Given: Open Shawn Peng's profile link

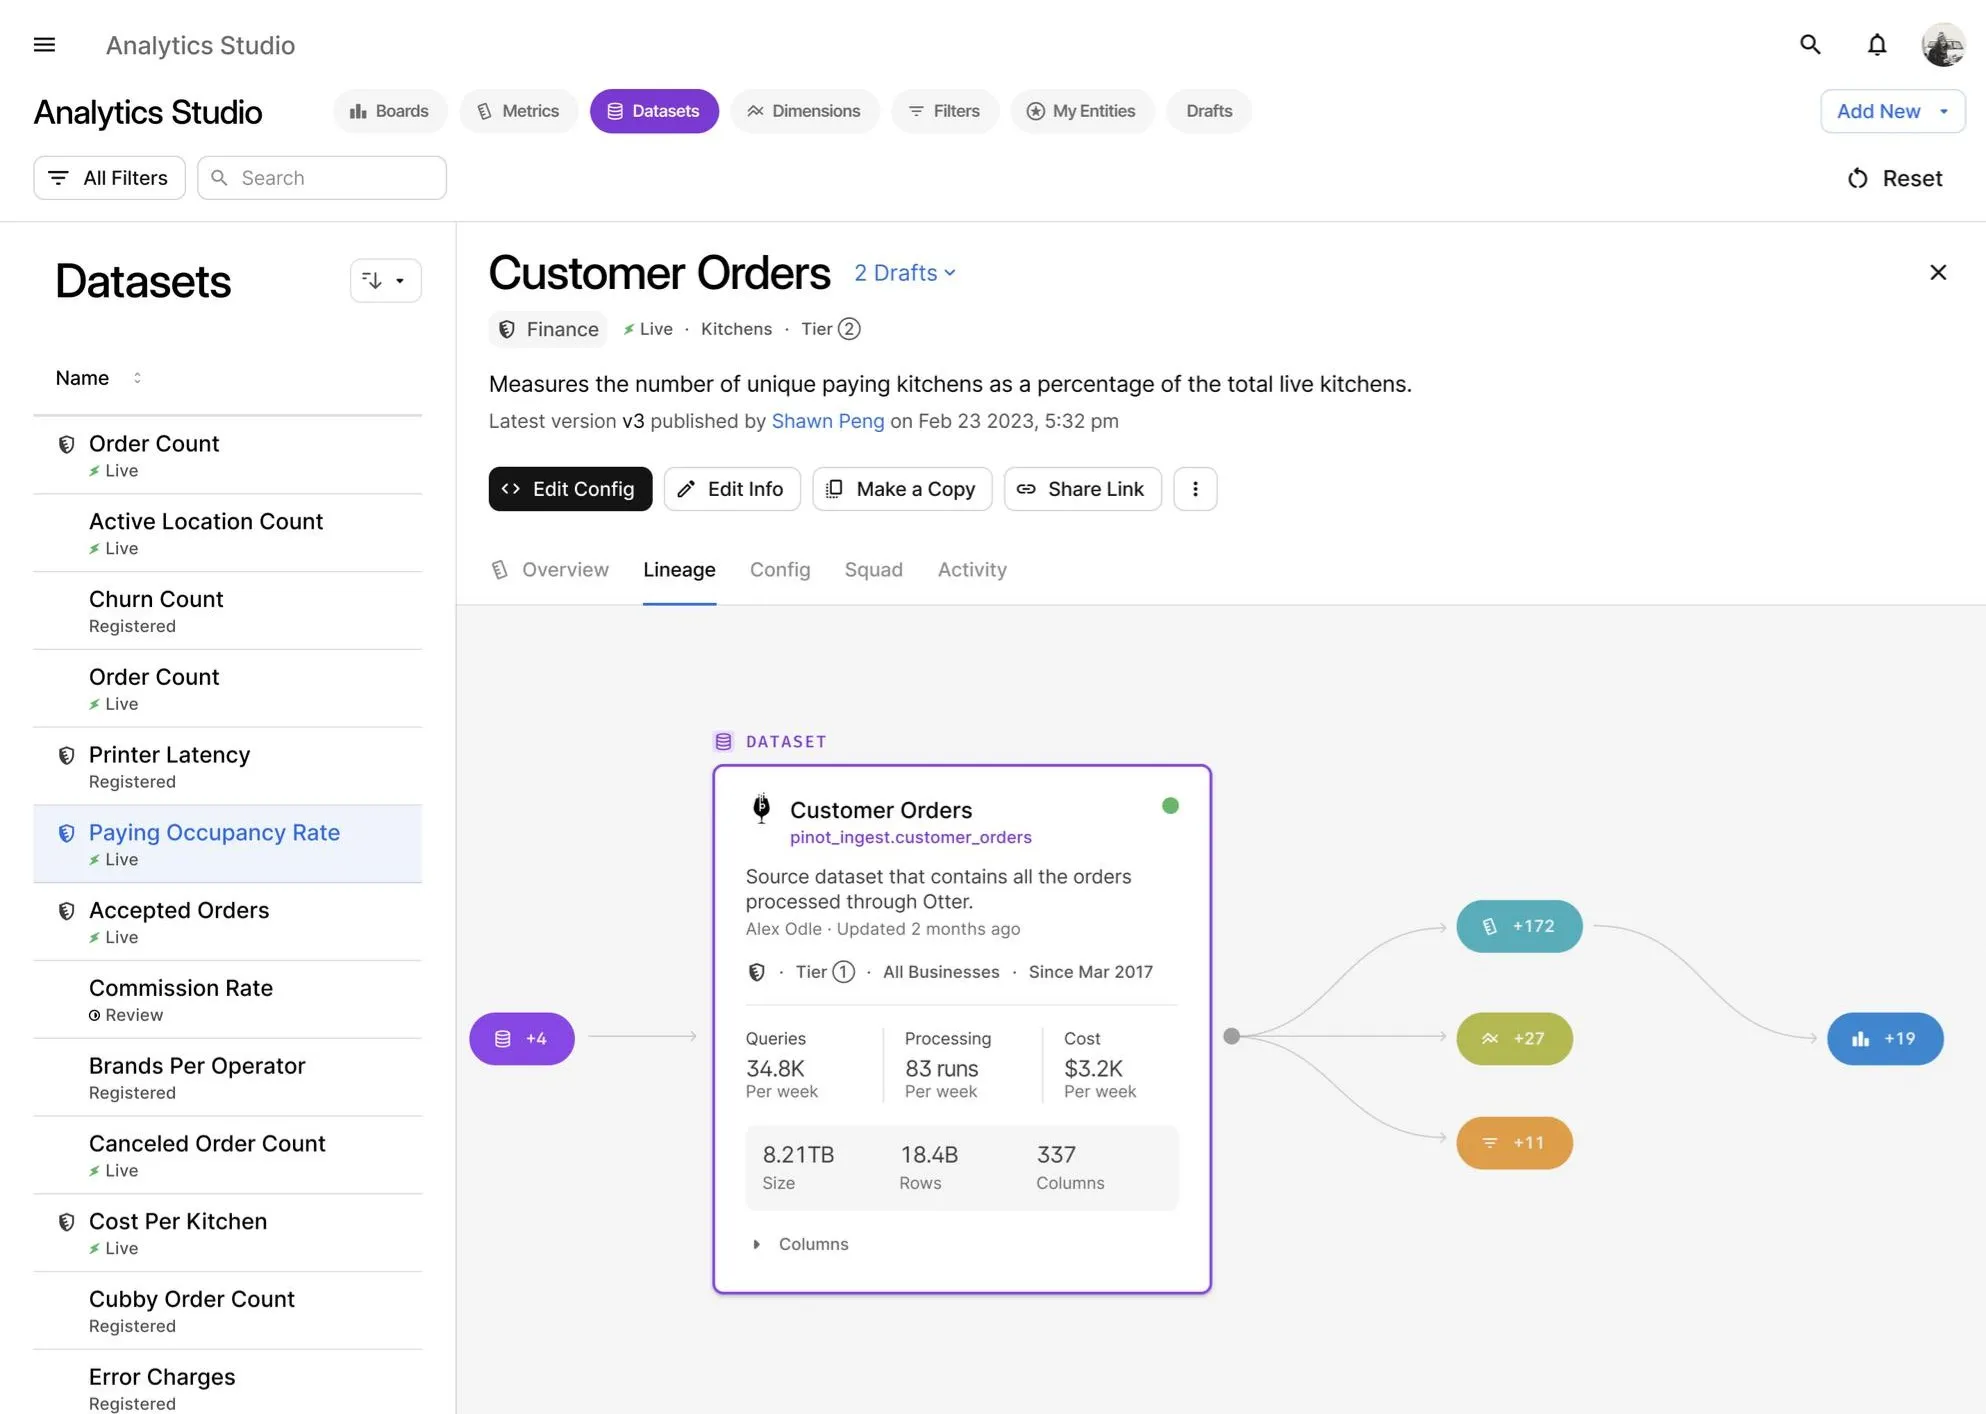Looking at the screenshot, I should 827,421.
